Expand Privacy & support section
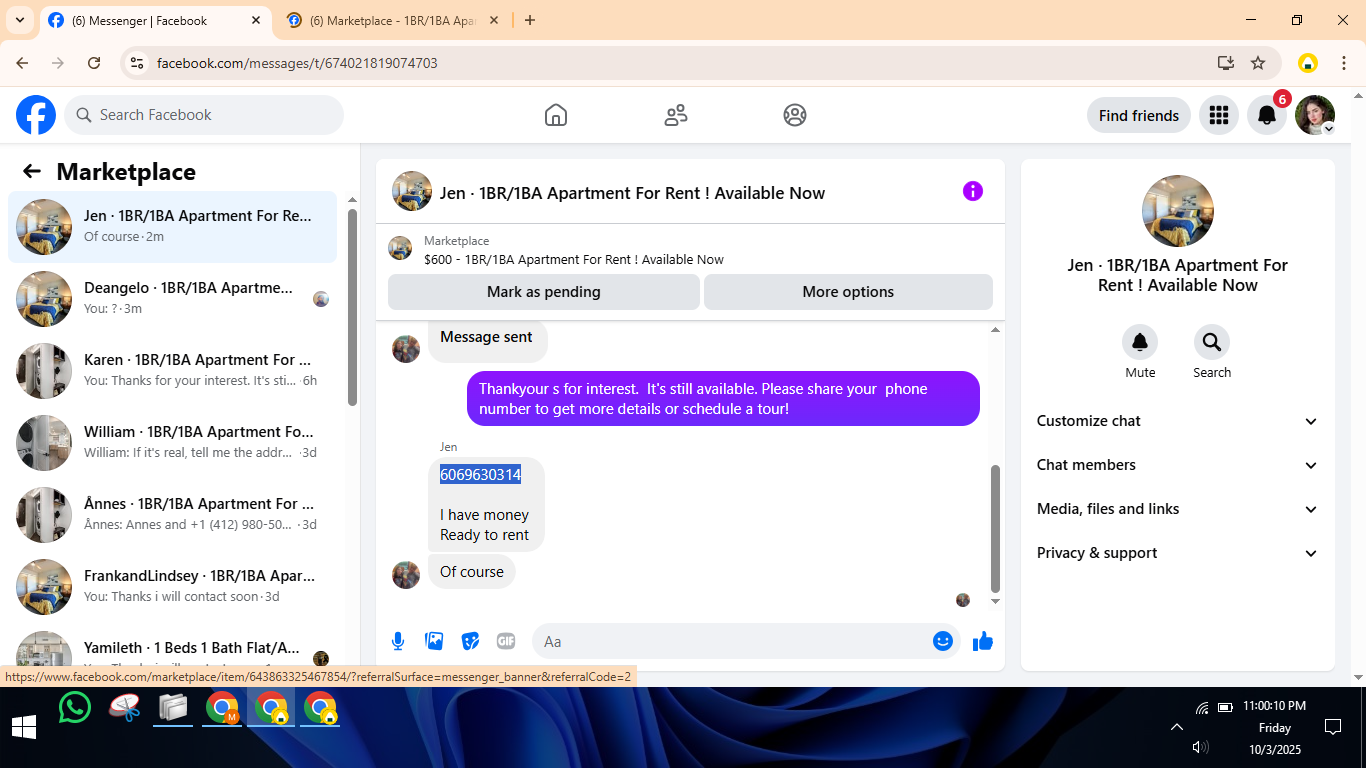 (x=1178, y=553)
